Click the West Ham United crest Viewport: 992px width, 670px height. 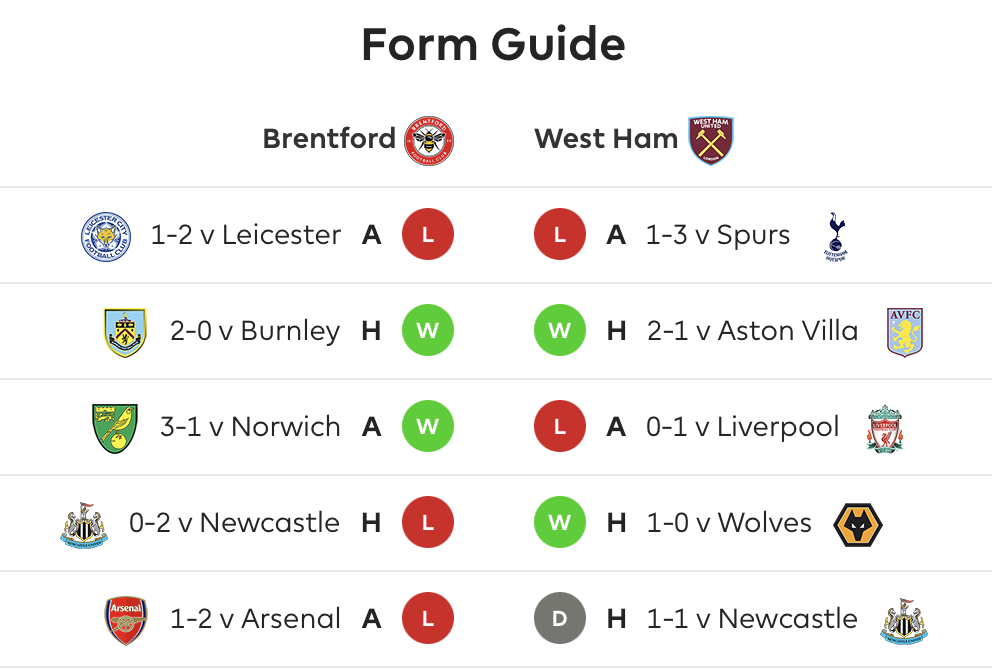710,140
